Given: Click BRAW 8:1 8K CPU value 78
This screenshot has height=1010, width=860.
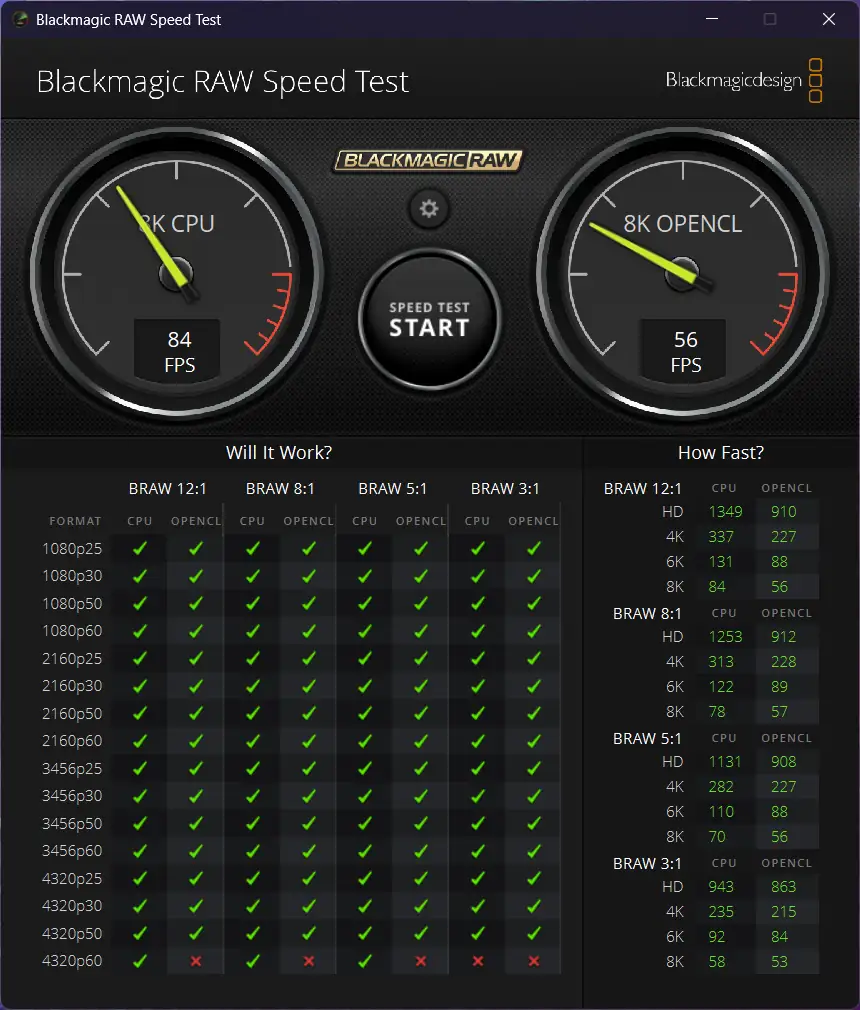Looking at the screenshot, I should pos(716,712).
